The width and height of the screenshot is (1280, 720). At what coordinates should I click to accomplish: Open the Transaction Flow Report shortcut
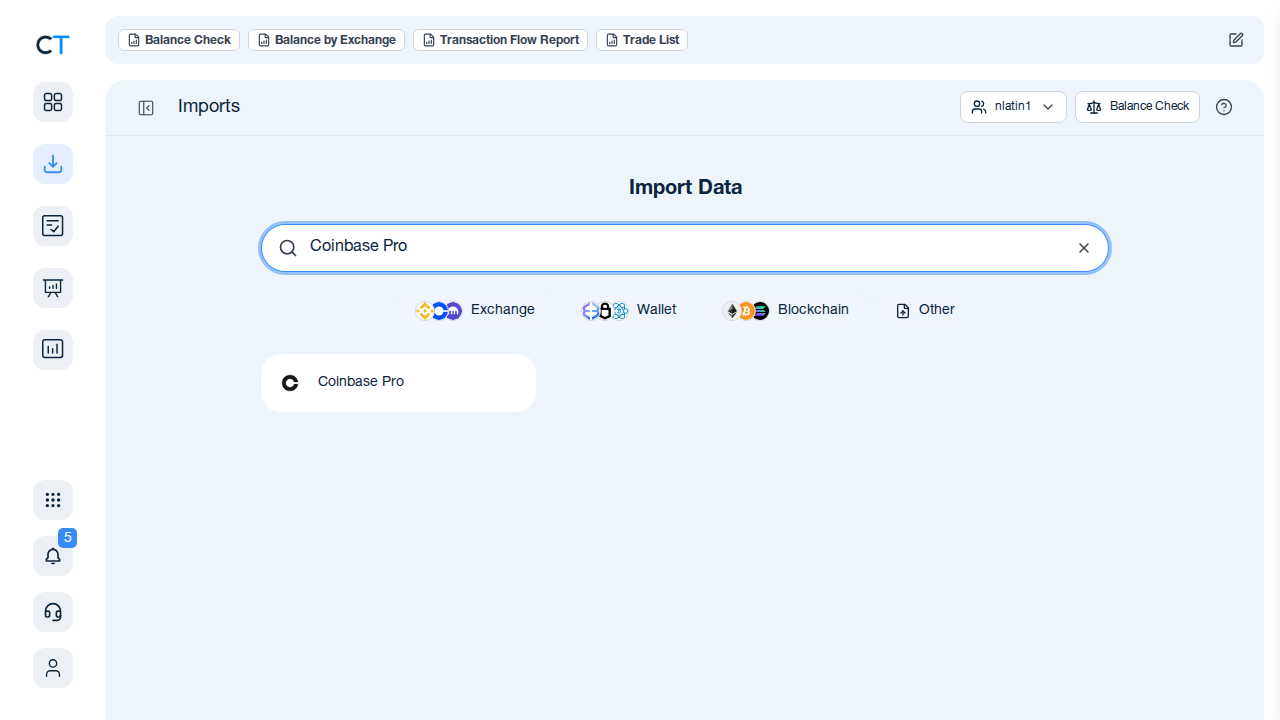coord(500,40)
